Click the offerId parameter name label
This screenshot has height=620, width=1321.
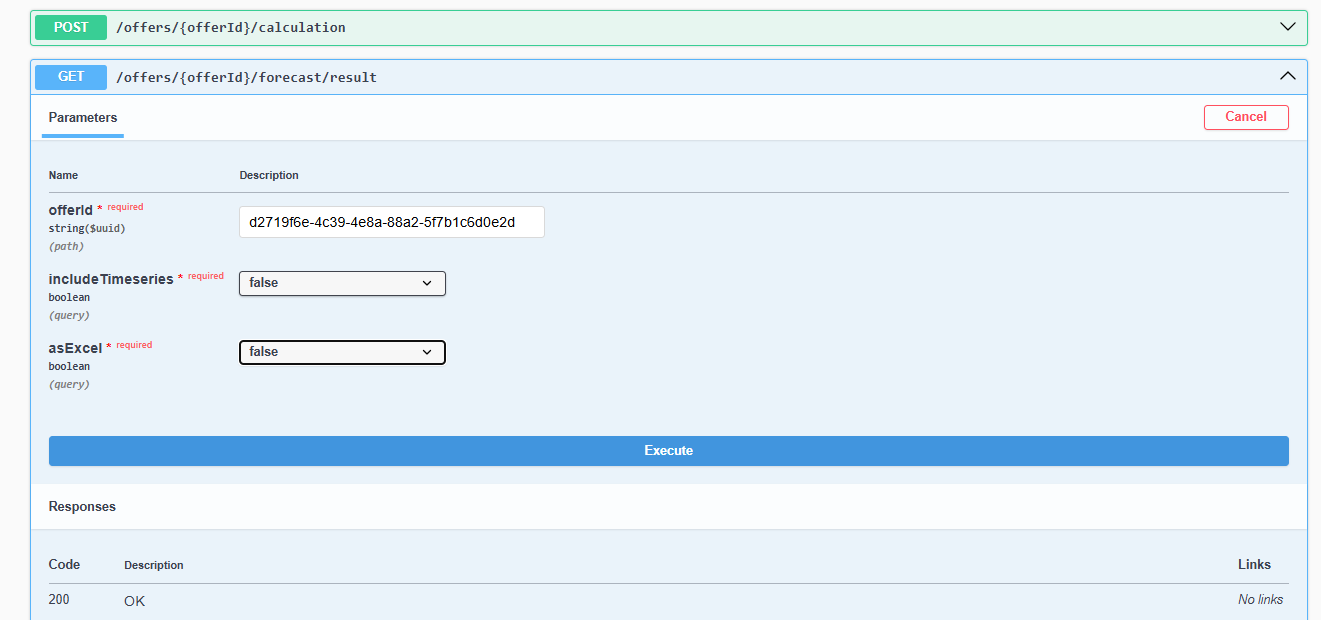[70, 210]
